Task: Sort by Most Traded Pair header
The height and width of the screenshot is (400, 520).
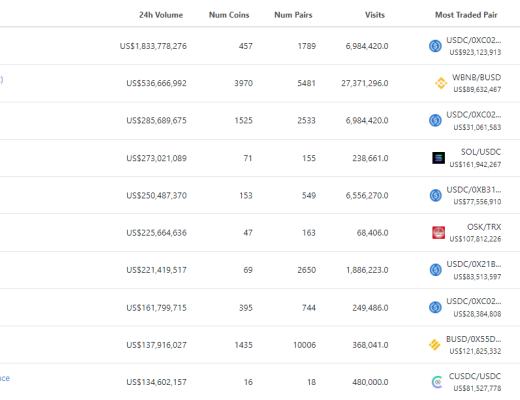Action: click(466, 15)
